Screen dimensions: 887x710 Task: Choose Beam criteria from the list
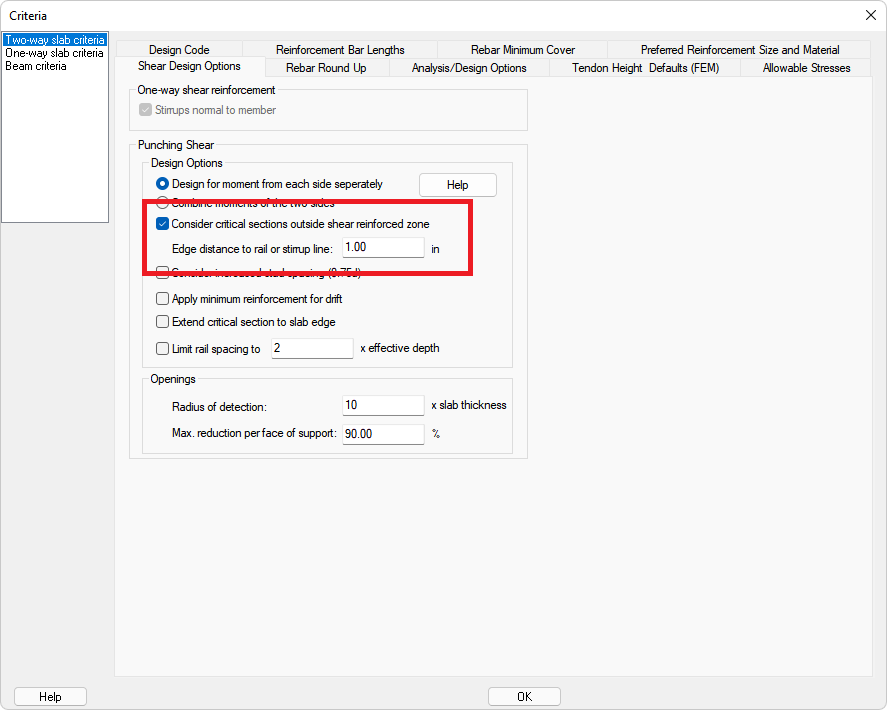(36, 66)
